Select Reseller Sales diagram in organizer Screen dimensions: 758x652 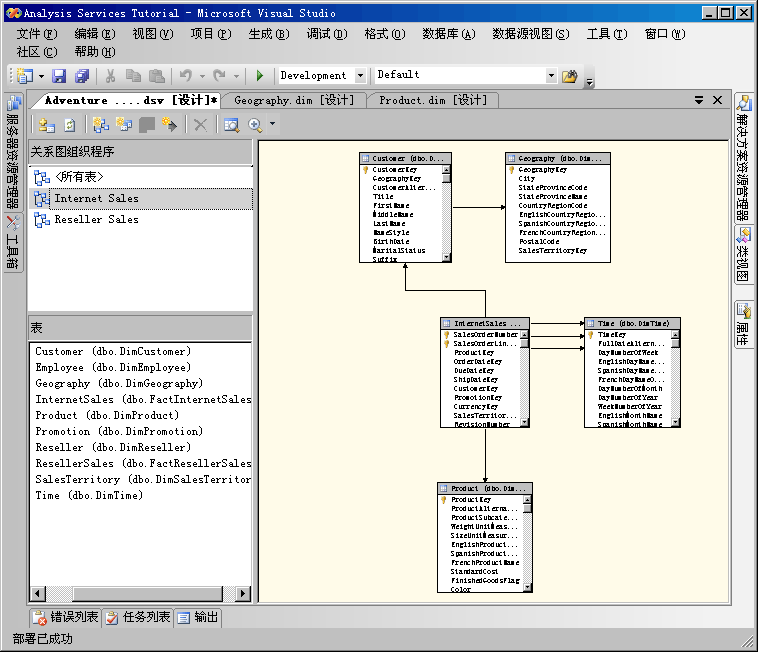click(x=96, y=219)
